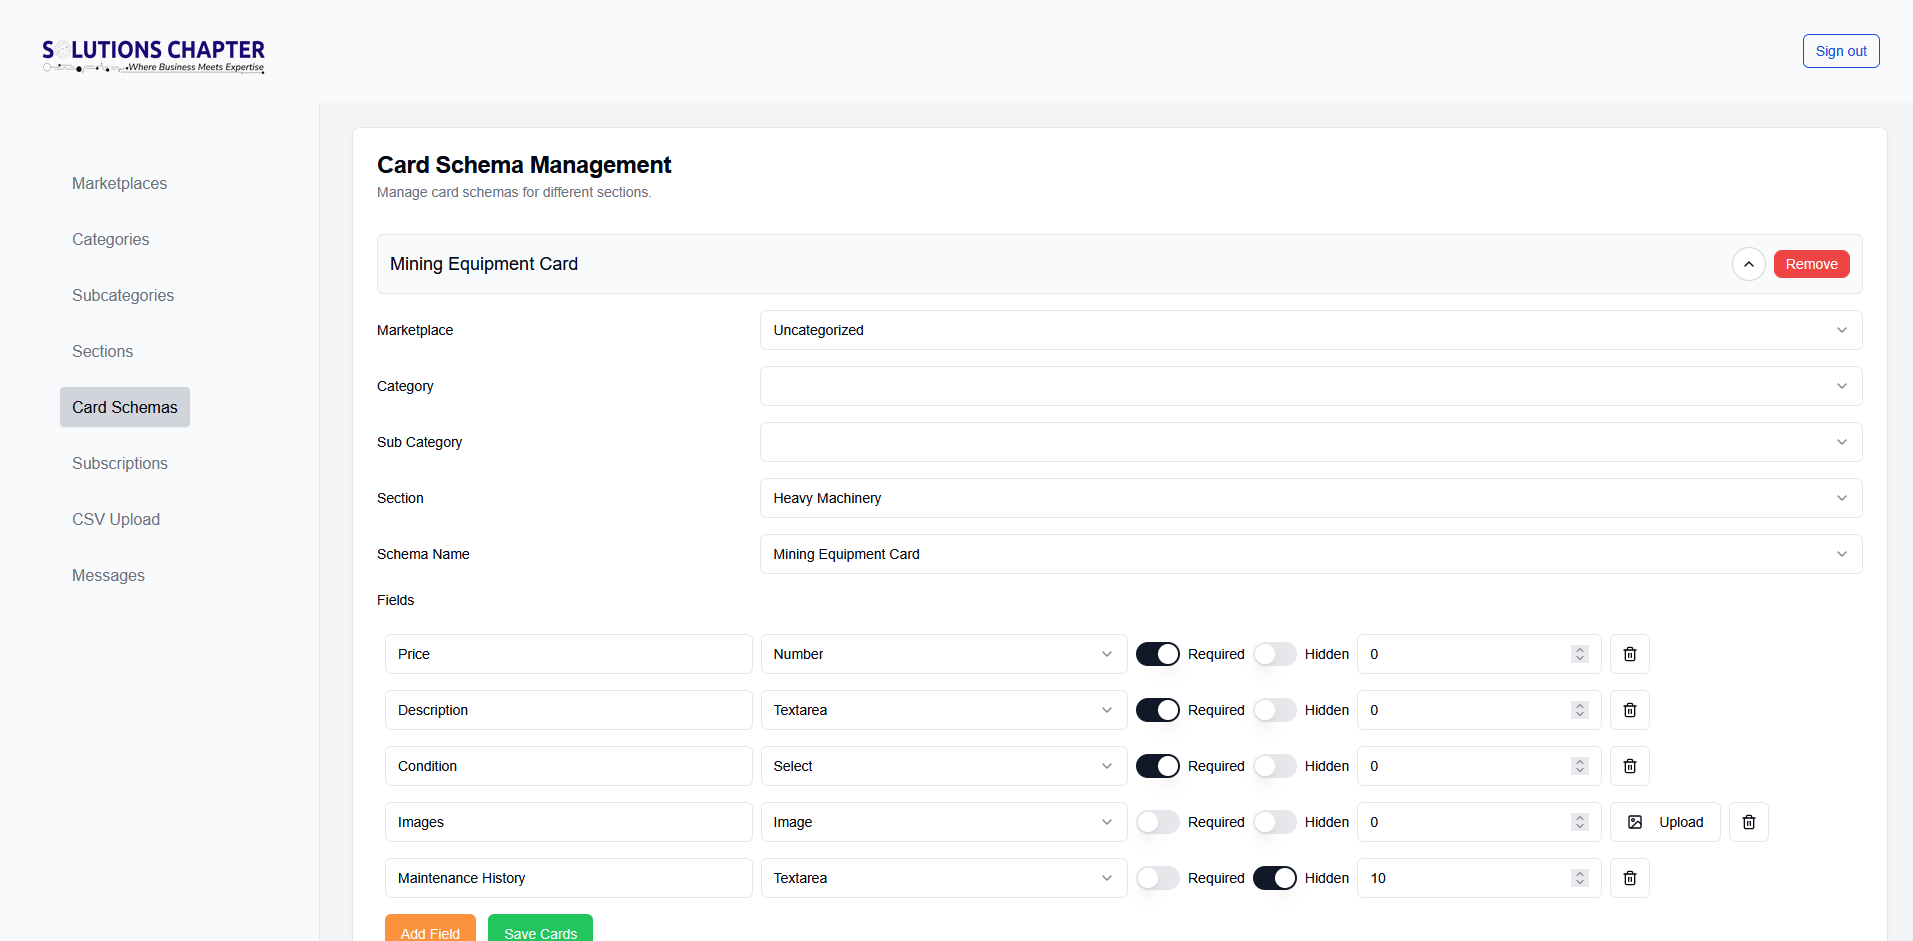Expand the Section dropdown showing Heavy Machinery
Image resolution: width=1913 pixels, height=941 pixels.
click(x=1310, y=498)
